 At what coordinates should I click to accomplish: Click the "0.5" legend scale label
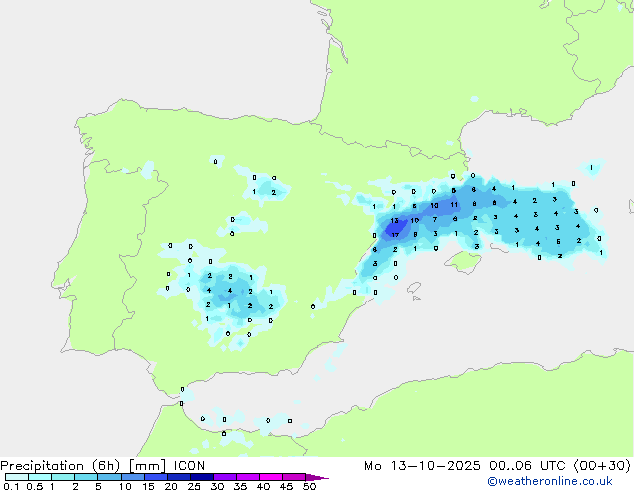[x=34, y=486]
